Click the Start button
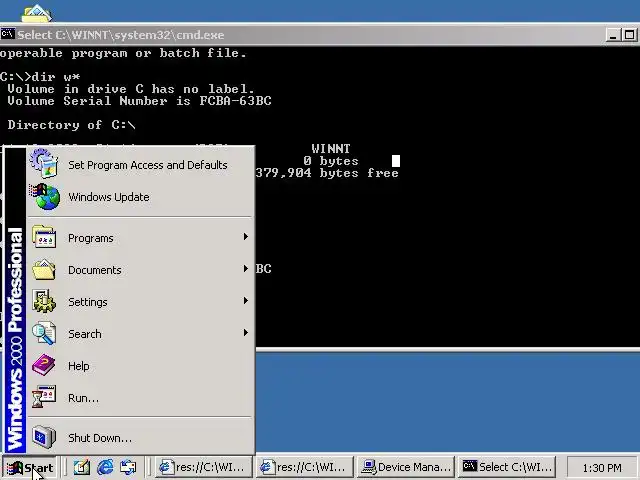 pyautogui.click(x=30, y=467)
